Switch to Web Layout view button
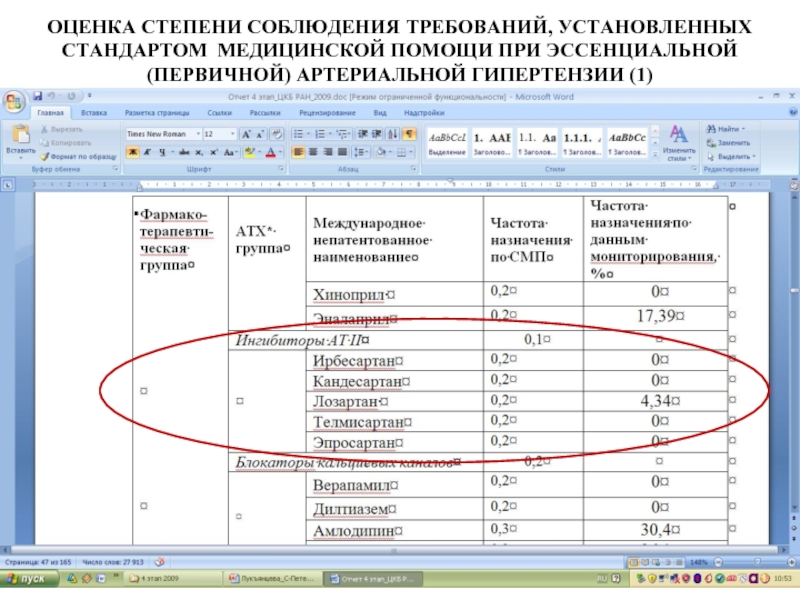This screenshot has height=600, width=800. pos(656,562)
